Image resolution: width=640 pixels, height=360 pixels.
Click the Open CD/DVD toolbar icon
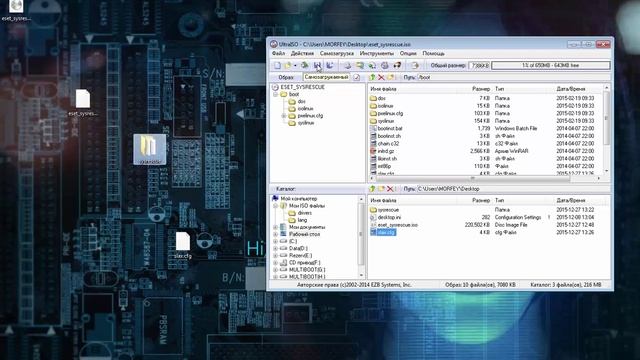[304, 65]
